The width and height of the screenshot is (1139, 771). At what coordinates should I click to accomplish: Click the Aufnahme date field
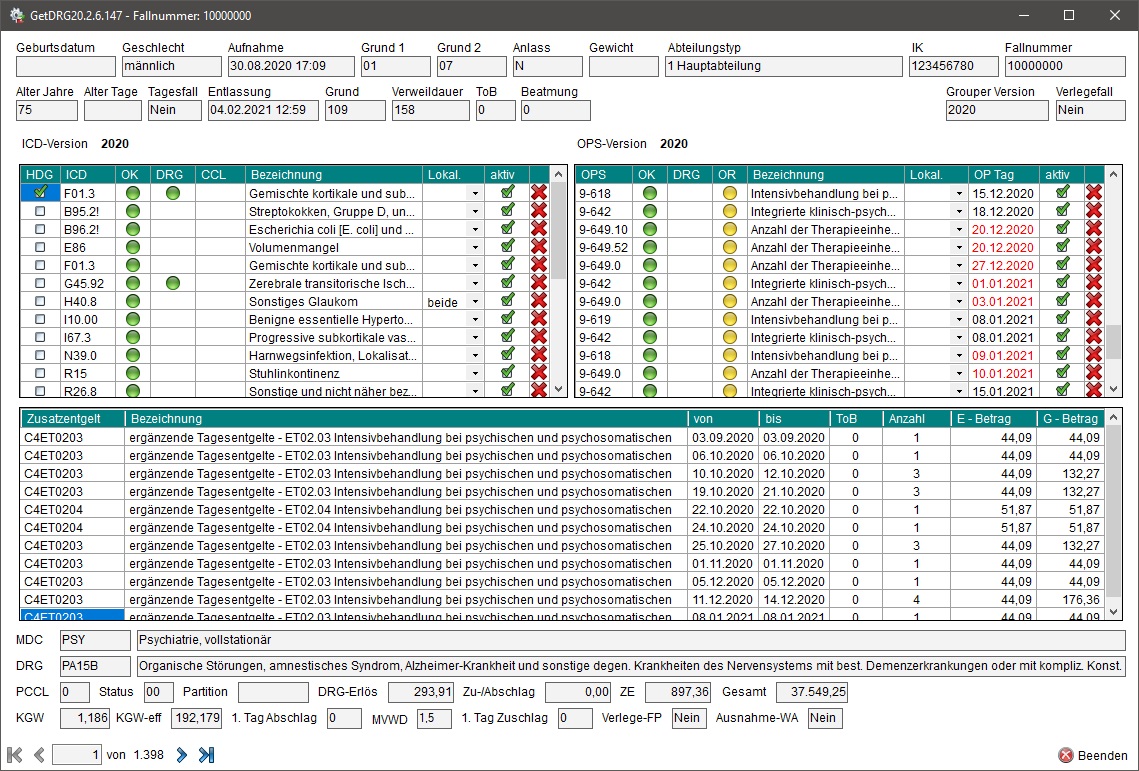(291, 66)
